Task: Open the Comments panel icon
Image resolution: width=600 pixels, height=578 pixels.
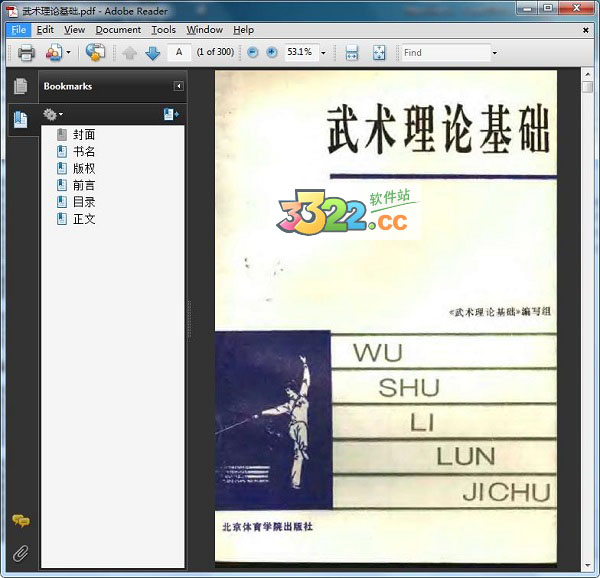Action: coord(21,521)
